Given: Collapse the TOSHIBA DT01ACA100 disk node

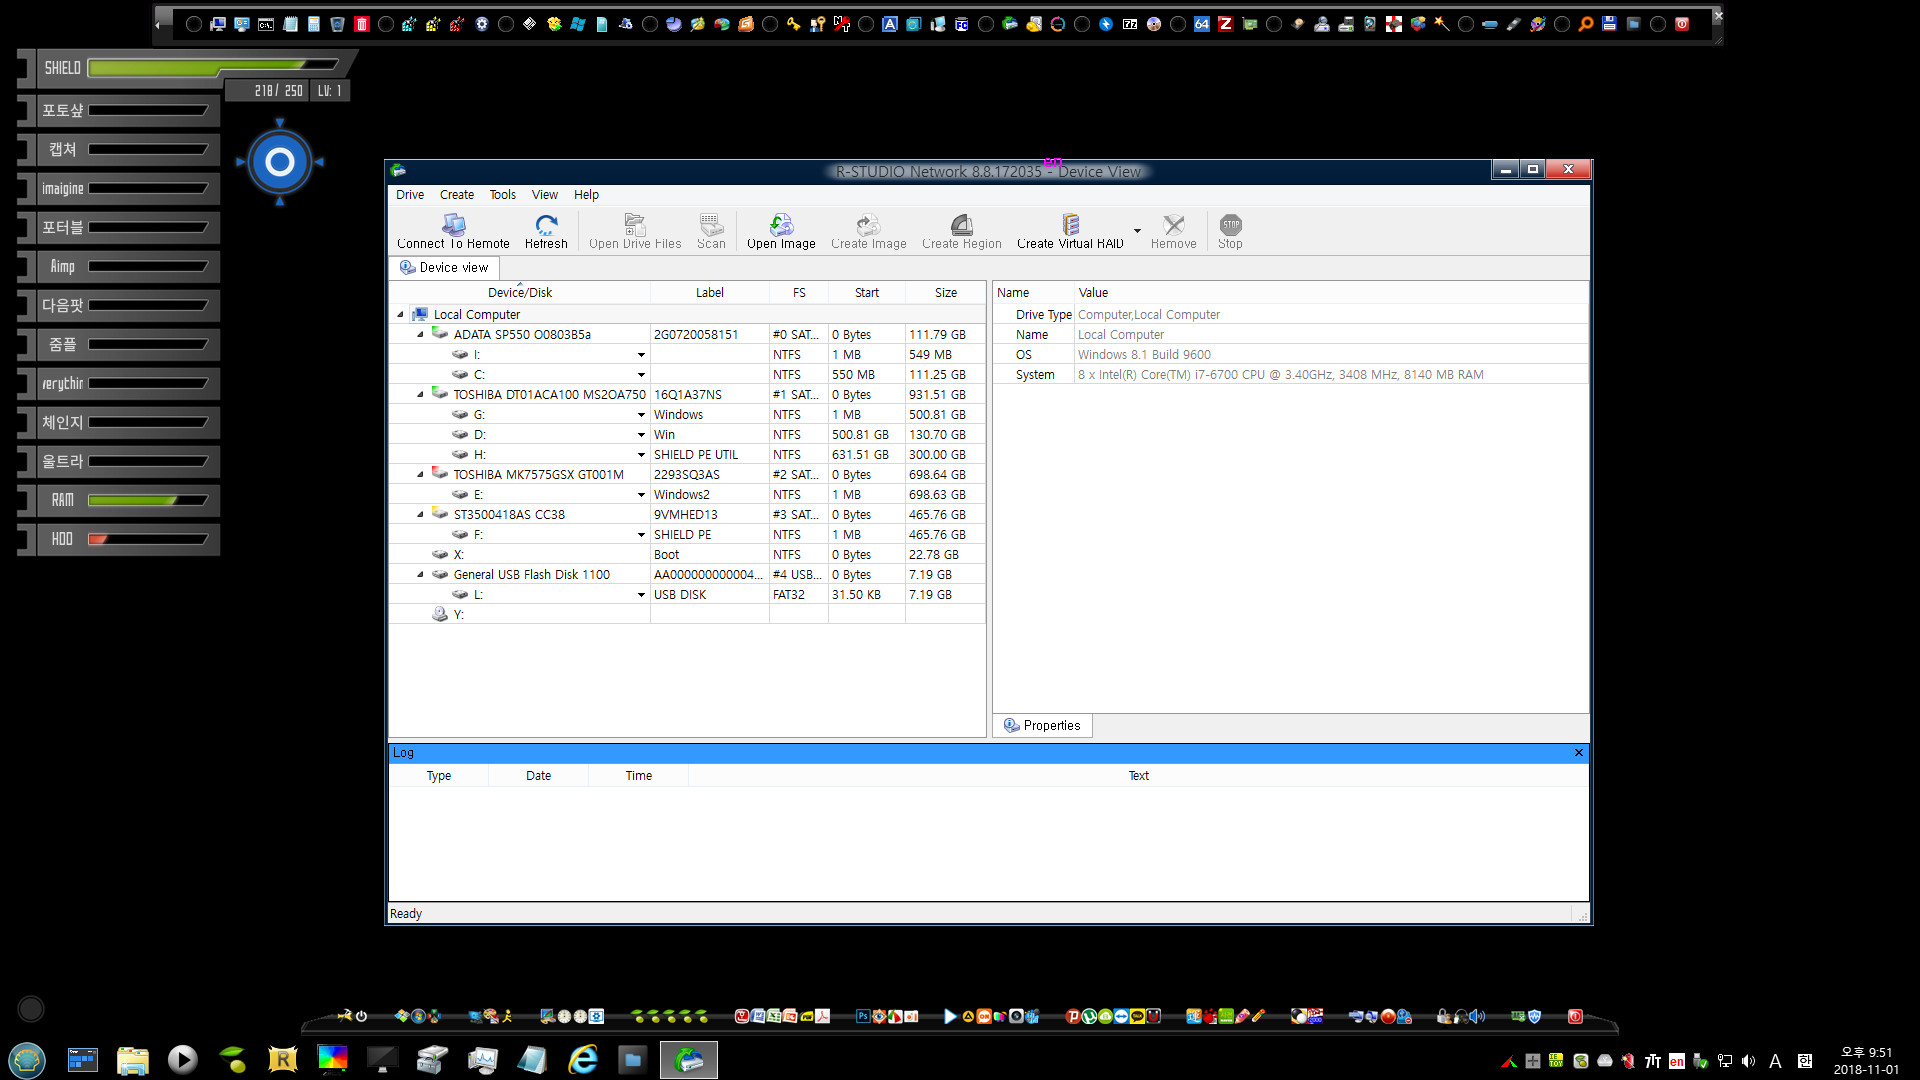Looking at the screenshot, I should tap(420, 395).
